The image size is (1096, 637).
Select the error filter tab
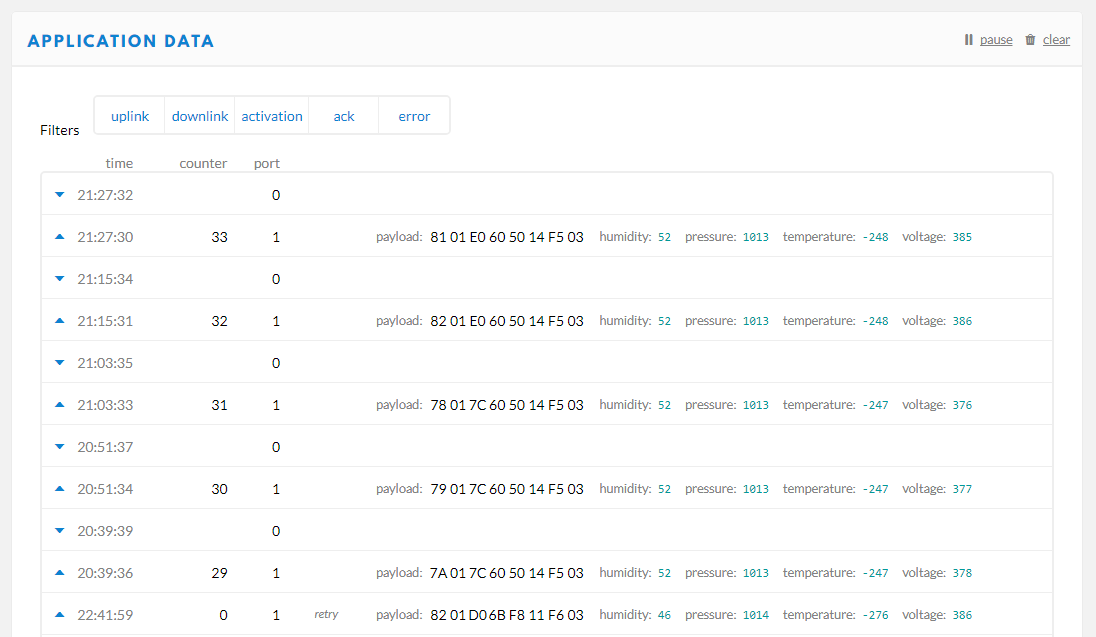pyautogui.click(x=413, y=115)
